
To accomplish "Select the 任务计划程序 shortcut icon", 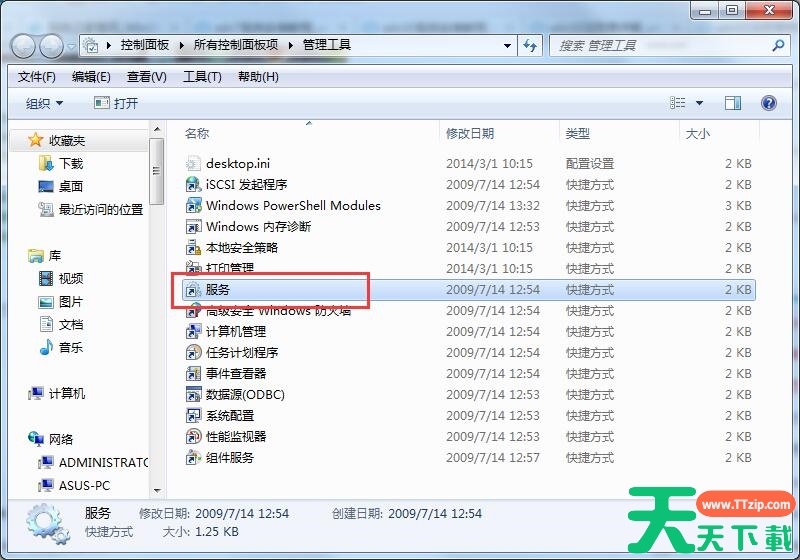I will pos(193,352).
